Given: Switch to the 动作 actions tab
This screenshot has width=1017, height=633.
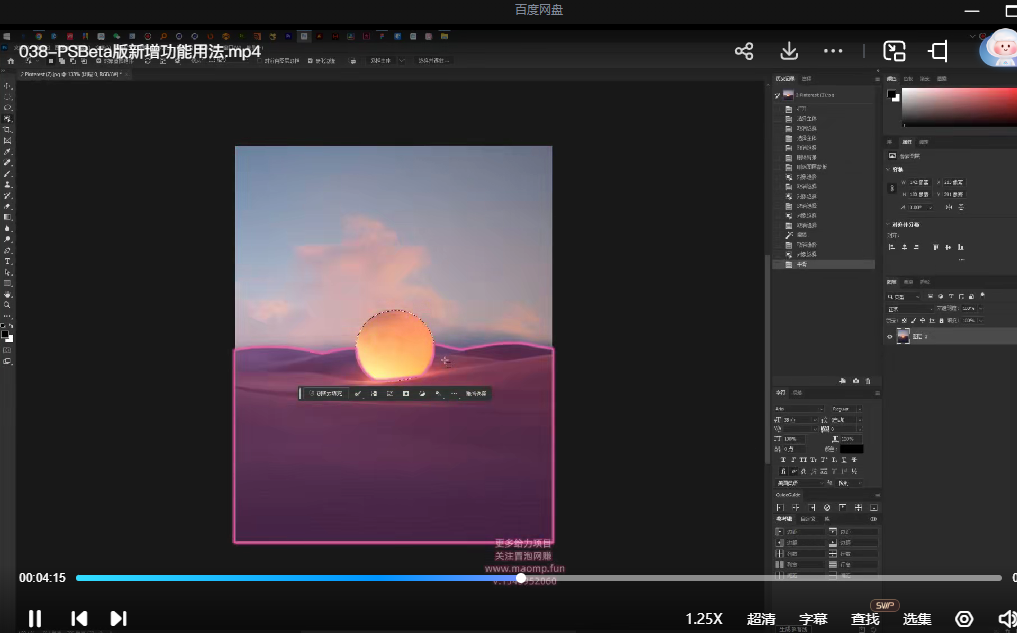Looking at the screenshot, I should point(806,78).
